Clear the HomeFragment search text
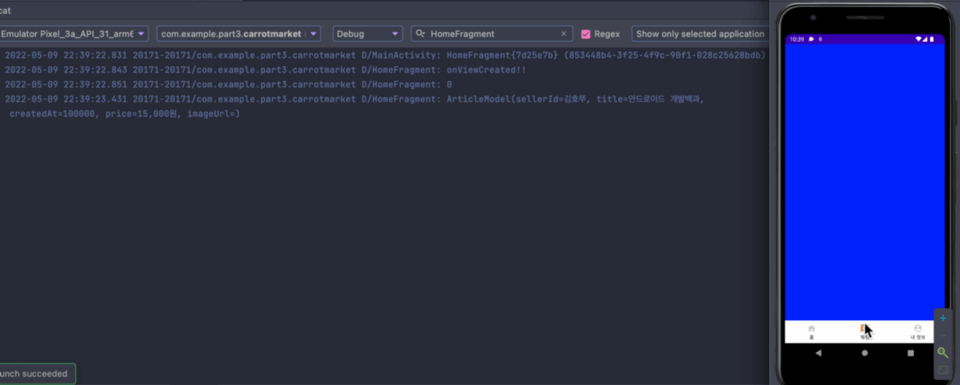The width and height of the screenshot is (960, 385). [564, 34]
